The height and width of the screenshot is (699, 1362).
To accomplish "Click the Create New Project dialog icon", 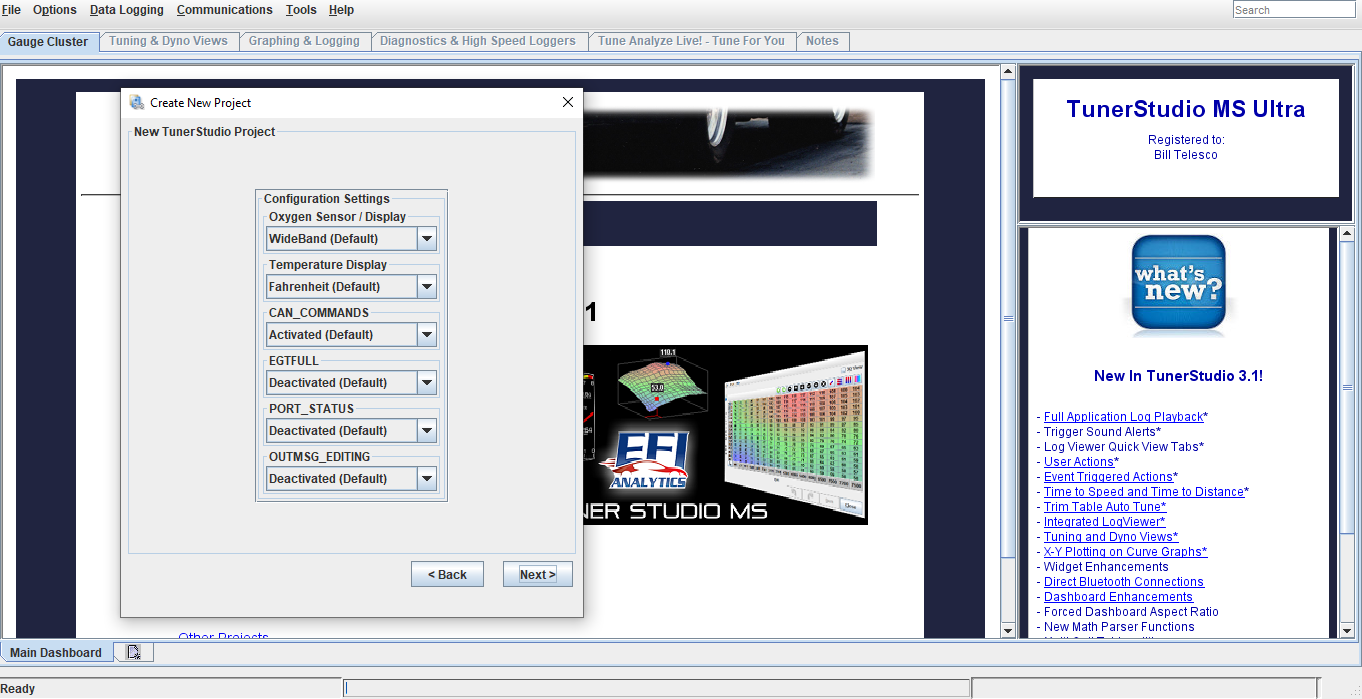I will pos(137,102).
